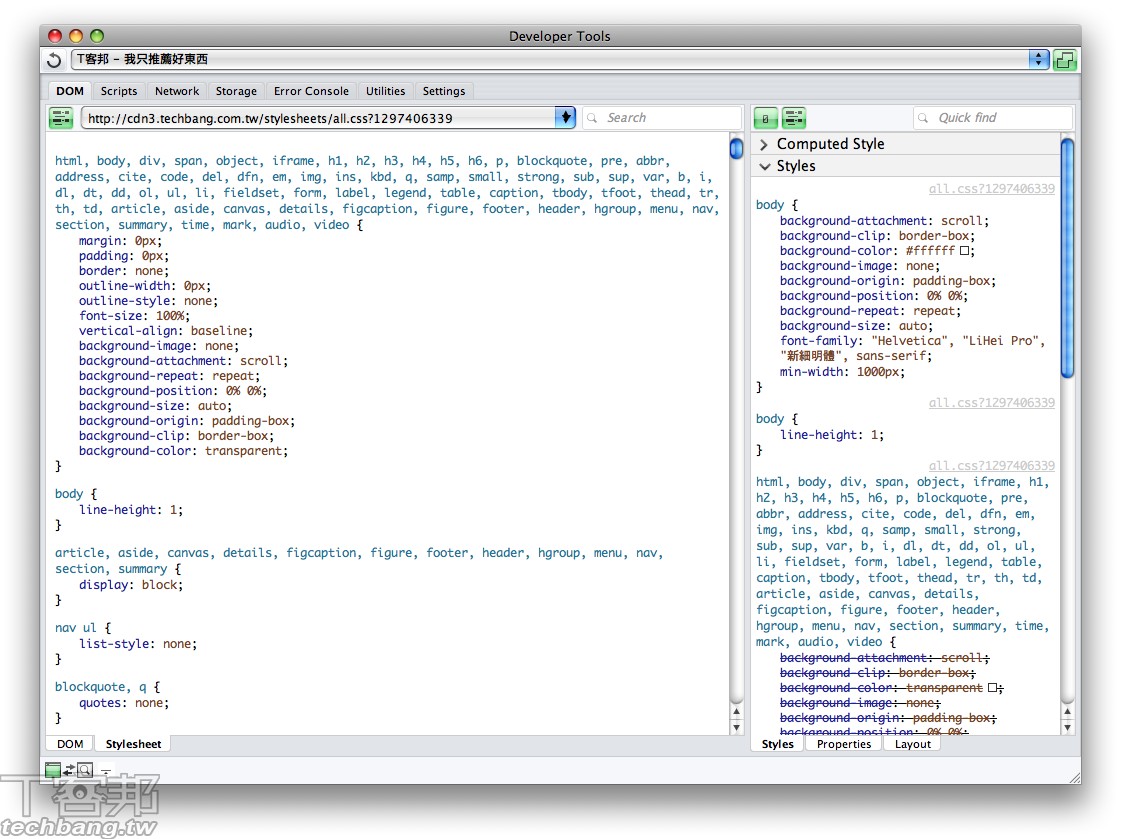Click the reload icon beside the page title

pyautogui.click(x=55, y=60)
